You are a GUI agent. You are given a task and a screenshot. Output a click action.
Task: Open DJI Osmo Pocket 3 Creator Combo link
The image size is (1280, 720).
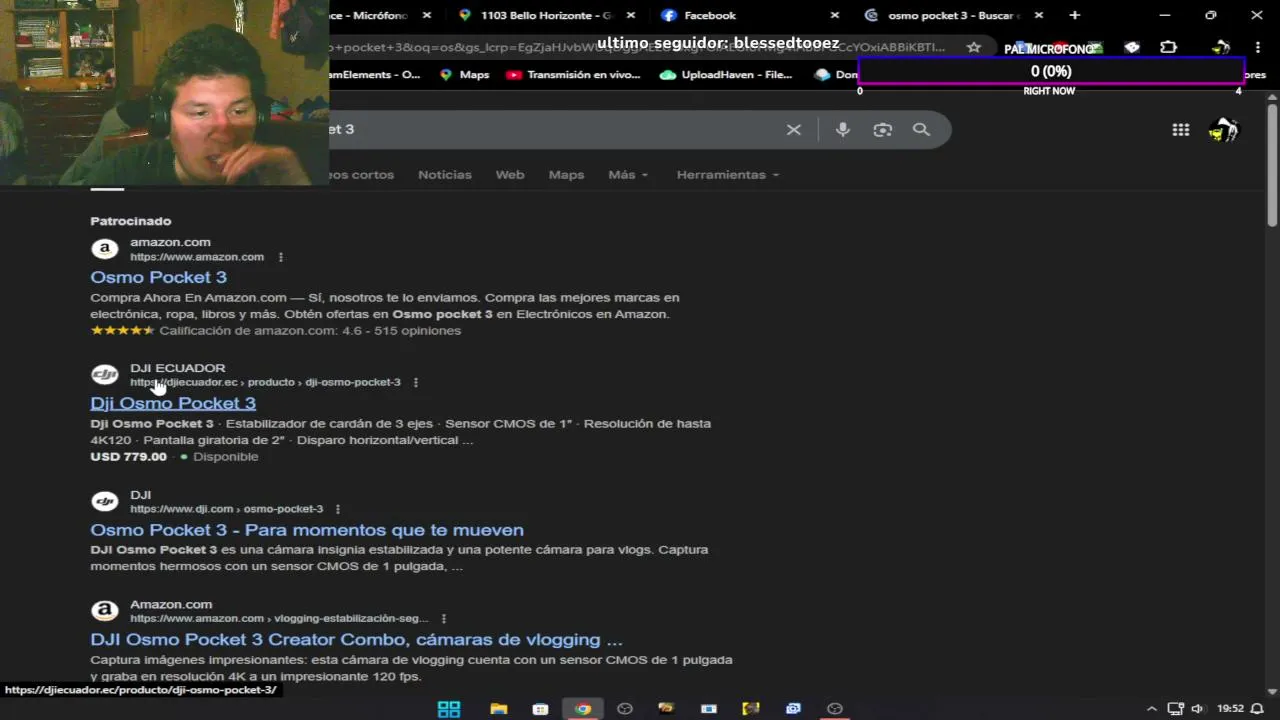[x=356, y=640]
